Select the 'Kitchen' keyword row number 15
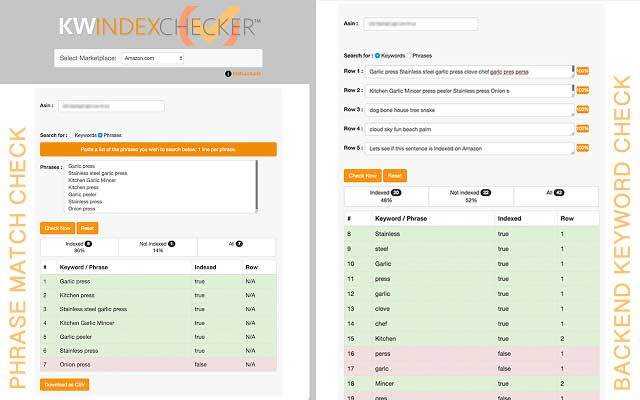Viewport: 640px width, 400px height. pos(472,339)
